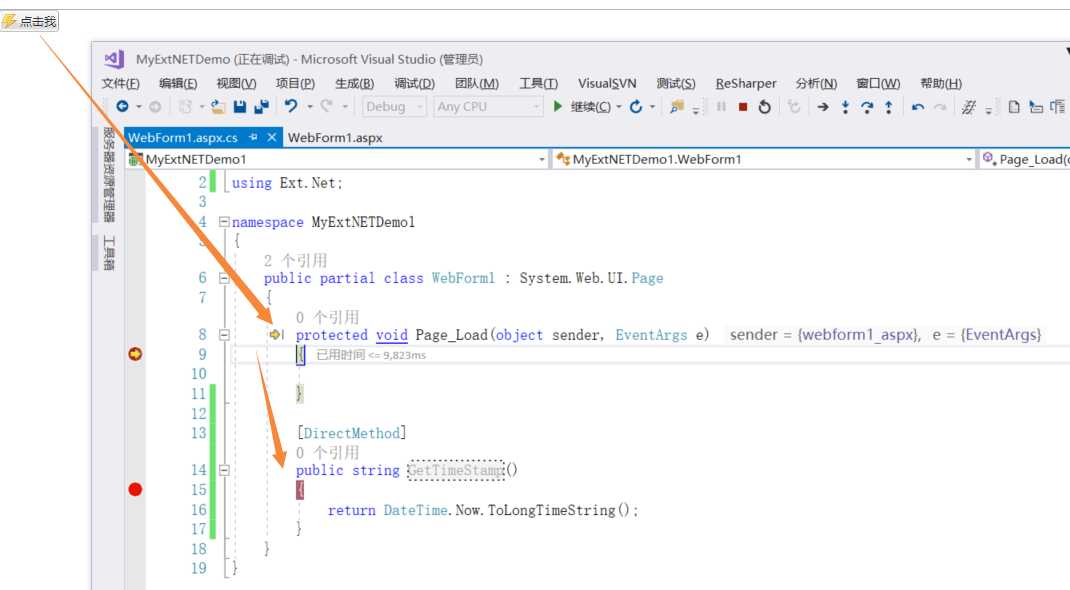
Task: Click the browser refresh icon after 继续
Action: 636,106
